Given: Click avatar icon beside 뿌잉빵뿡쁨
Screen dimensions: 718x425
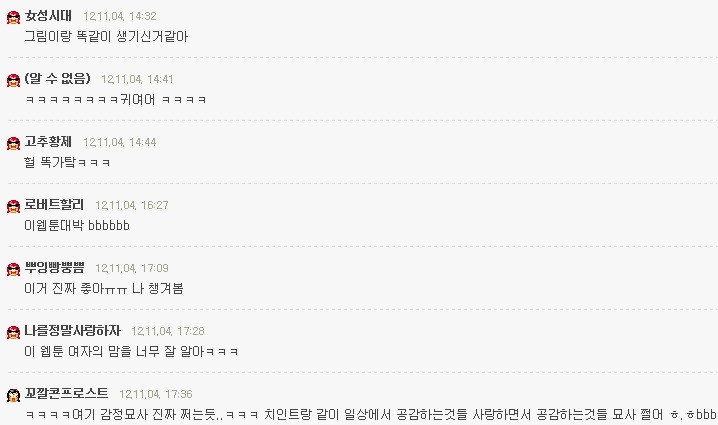Looking at the screenshot, I should pos(13,269).
